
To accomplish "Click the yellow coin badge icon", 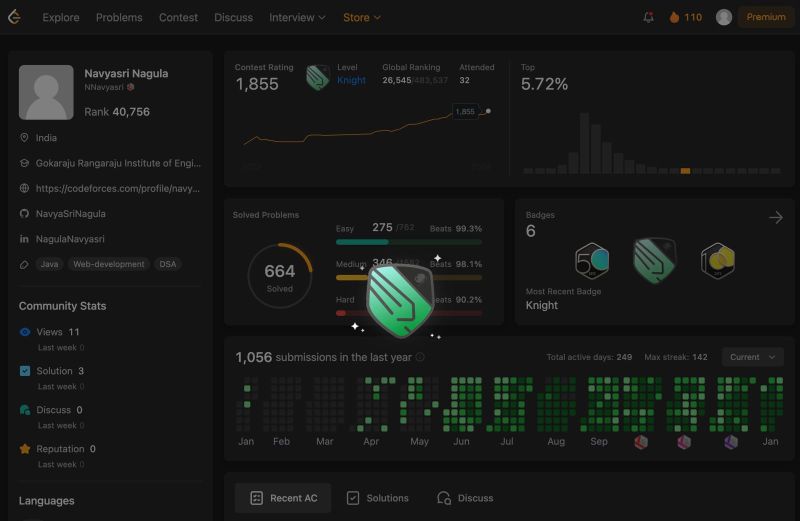I will [x=717, y=261].
